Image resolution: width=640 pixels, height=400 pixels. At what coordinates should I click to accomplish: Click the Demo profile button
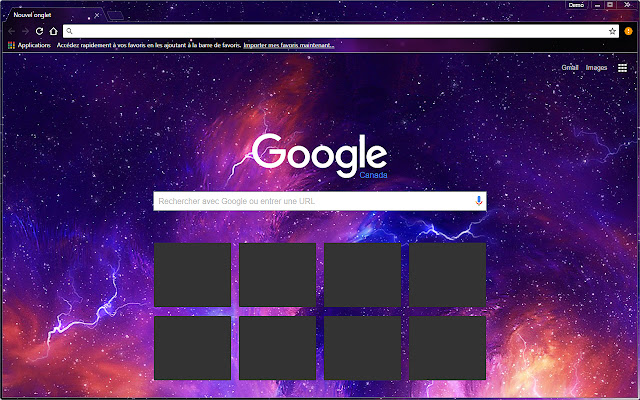[x=576, y=5]
